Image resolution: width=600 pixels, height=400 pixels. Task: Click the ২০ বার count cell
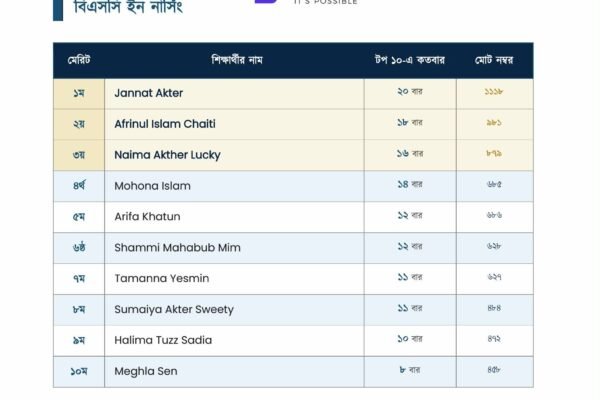(410, 91)
